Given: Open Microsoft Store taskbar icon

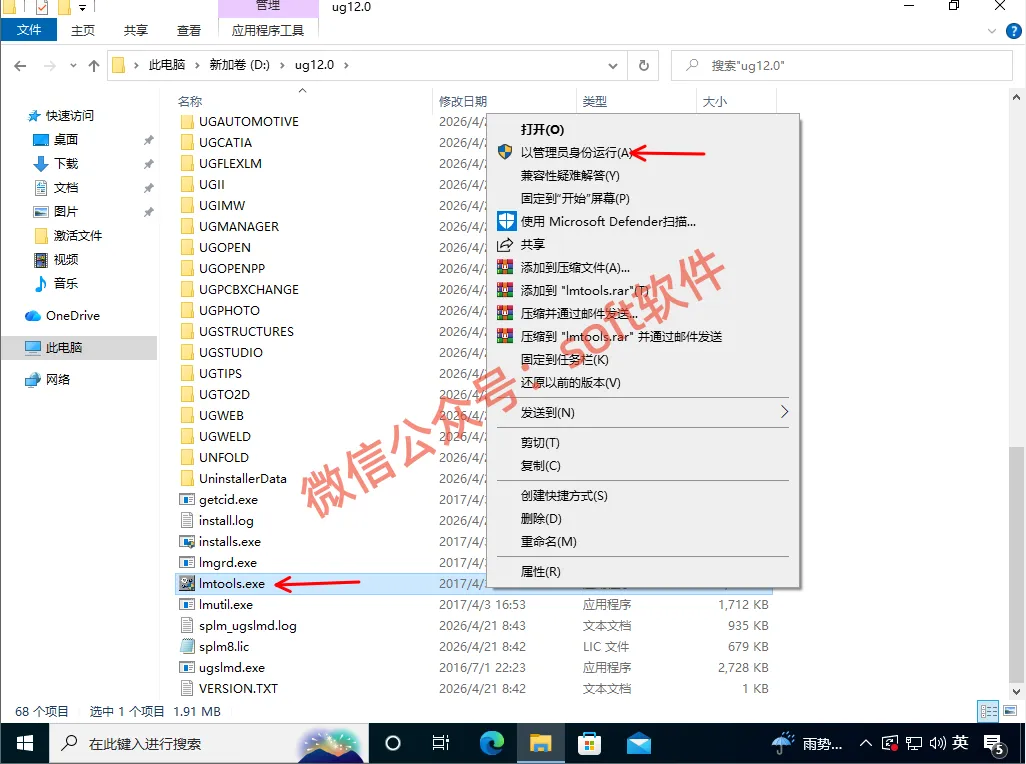Looking at the screenshot, I should click(590, 743).
